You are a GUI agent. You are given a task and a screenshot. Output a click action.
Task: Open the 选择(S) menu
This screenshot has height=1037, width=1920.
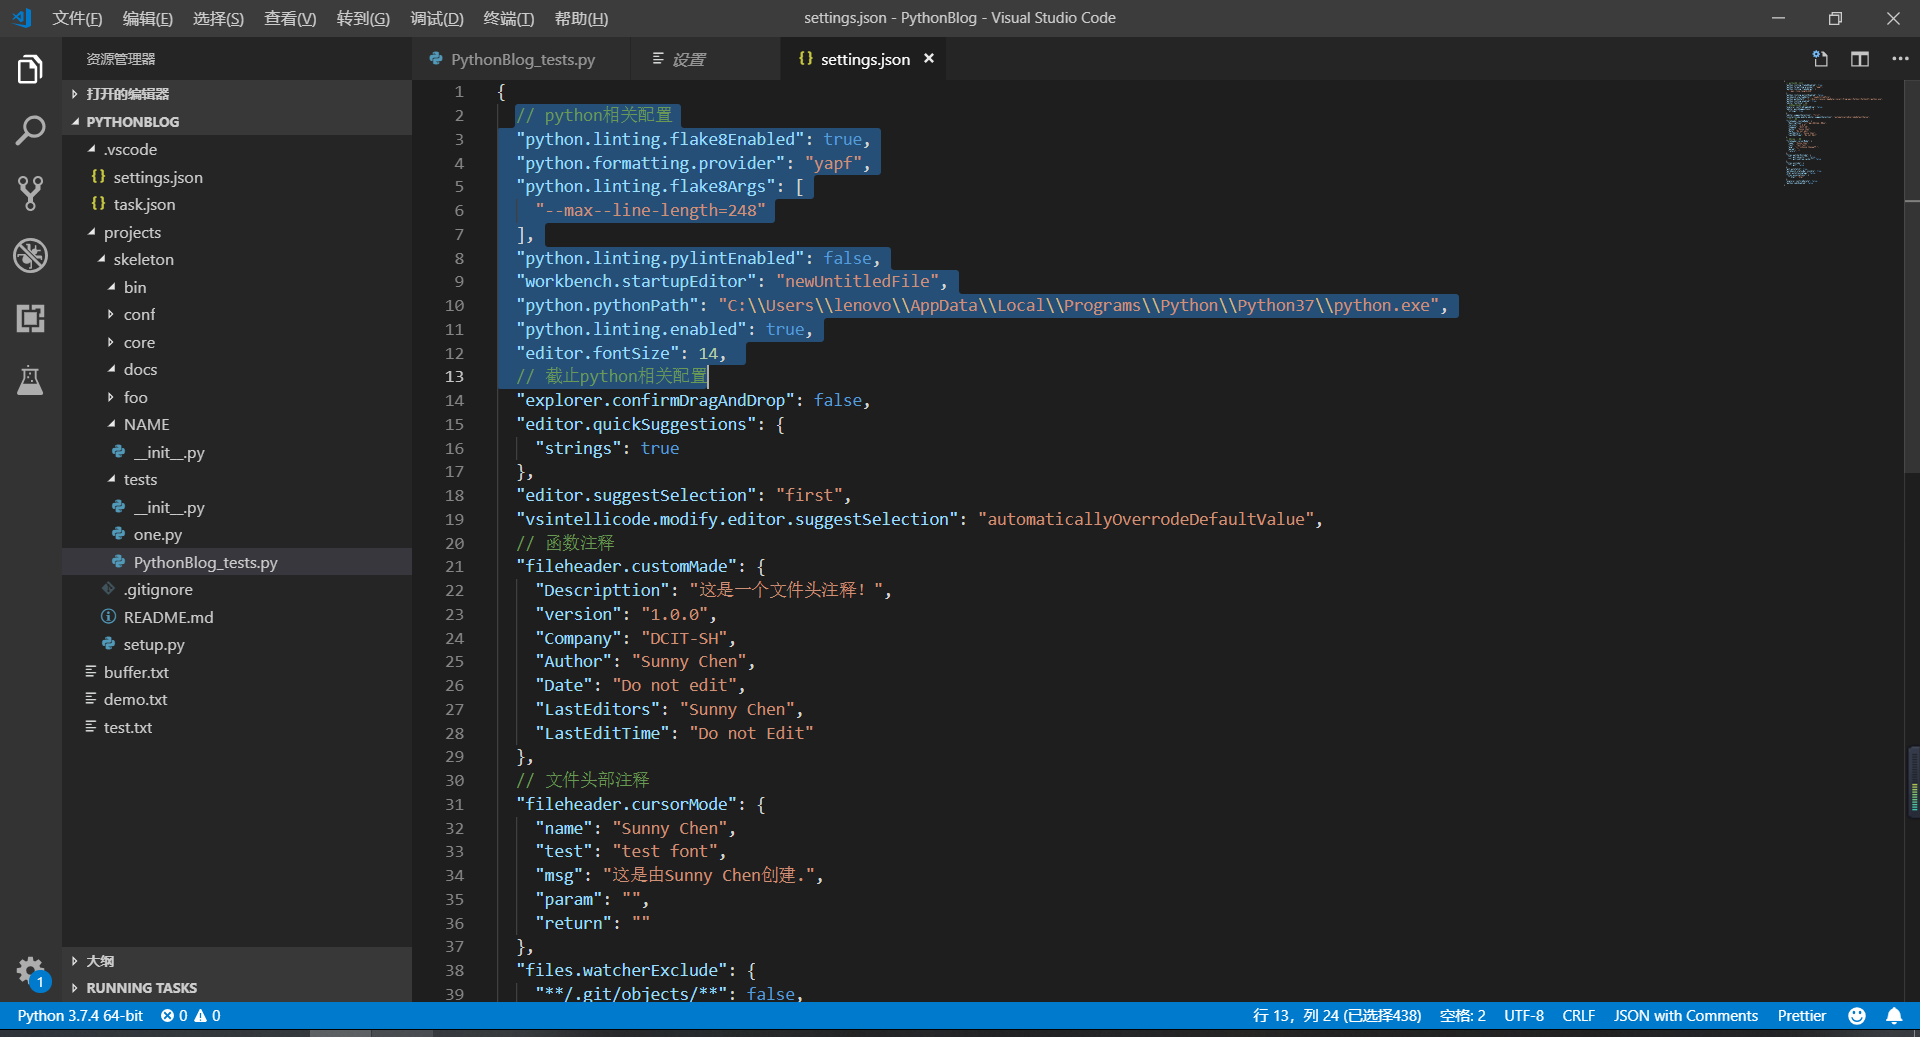pos(218,19)
